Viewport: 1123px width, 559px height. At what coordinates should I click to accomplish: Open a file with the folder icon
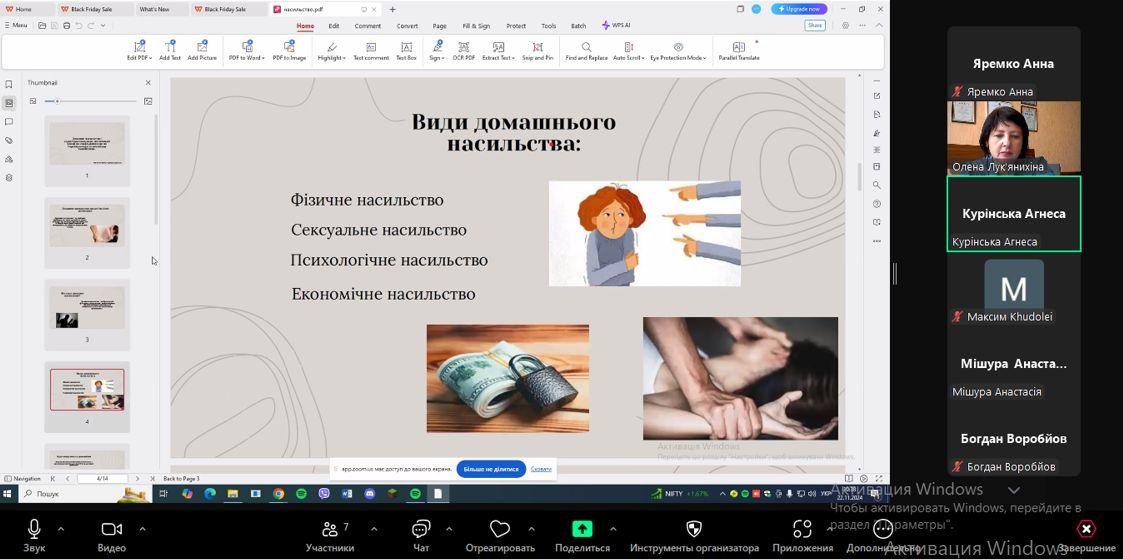[x=42, y=26]
